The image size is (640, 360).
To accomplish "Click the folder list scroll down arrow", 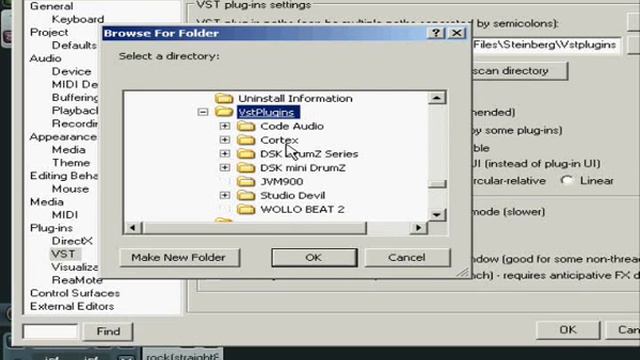I will click(x=436, y=214).
